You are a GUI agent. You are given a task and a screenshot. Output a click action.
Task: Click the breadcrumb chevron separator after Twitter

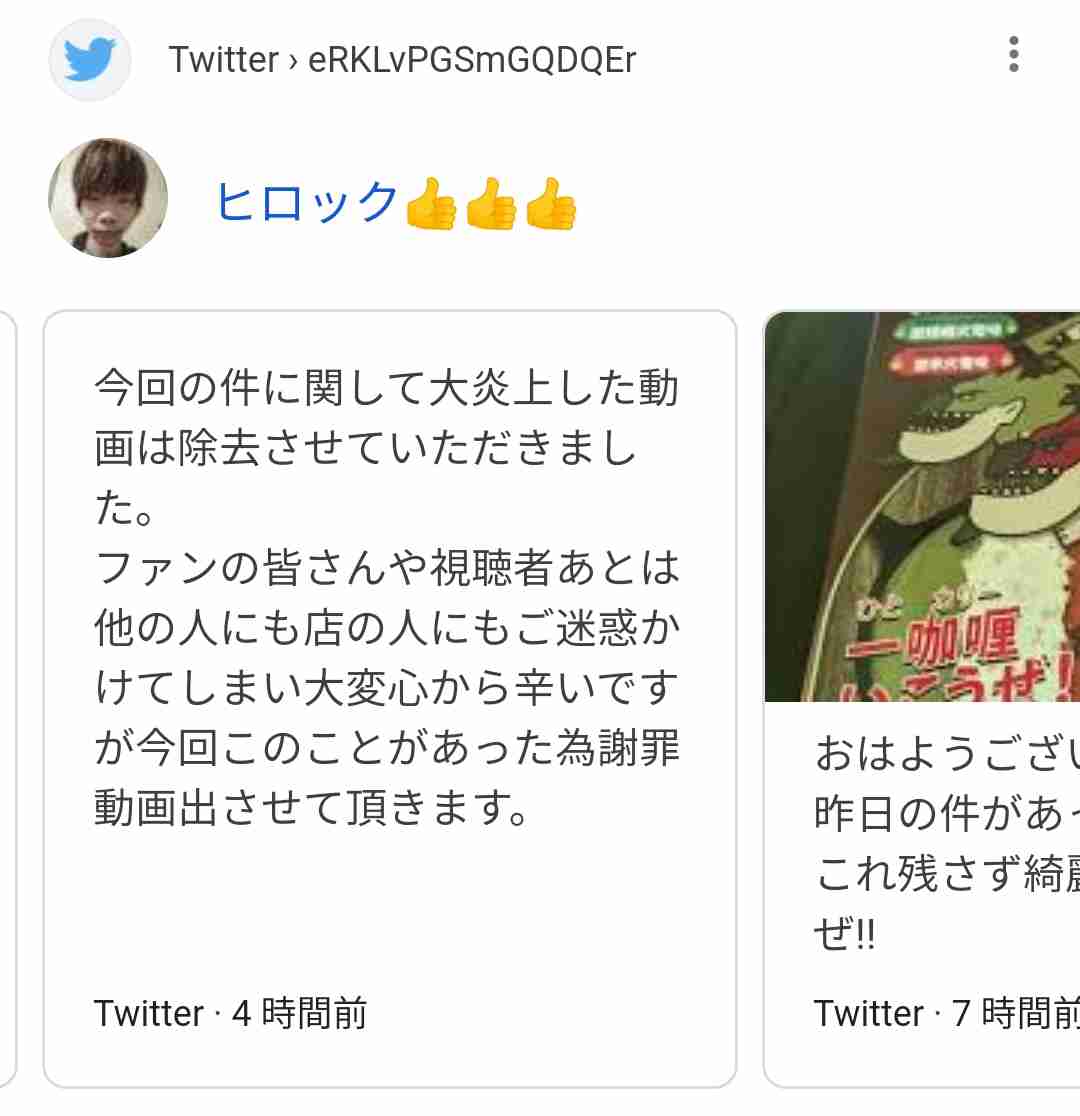click(x=293, y=61)
